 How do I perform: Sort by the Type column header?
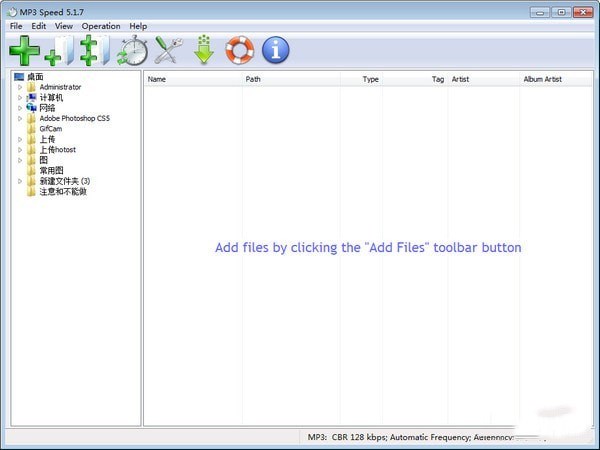click(361, 79)
